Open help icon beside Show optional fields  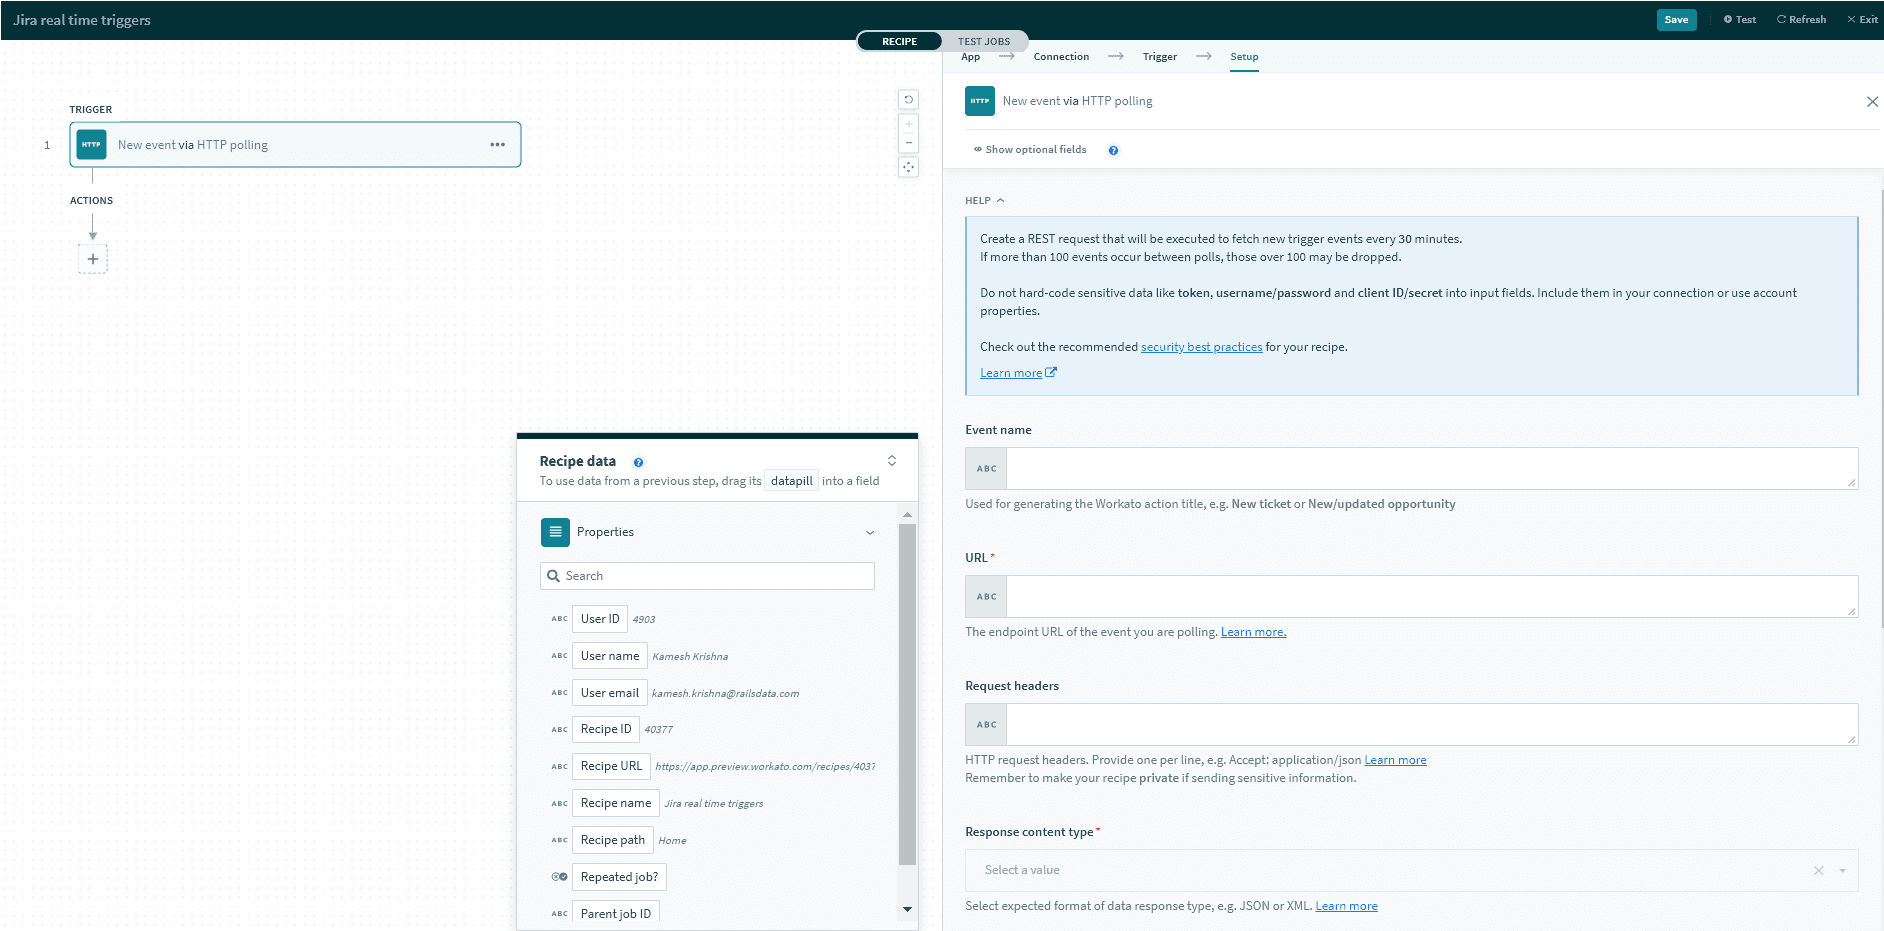point(1113,150)
